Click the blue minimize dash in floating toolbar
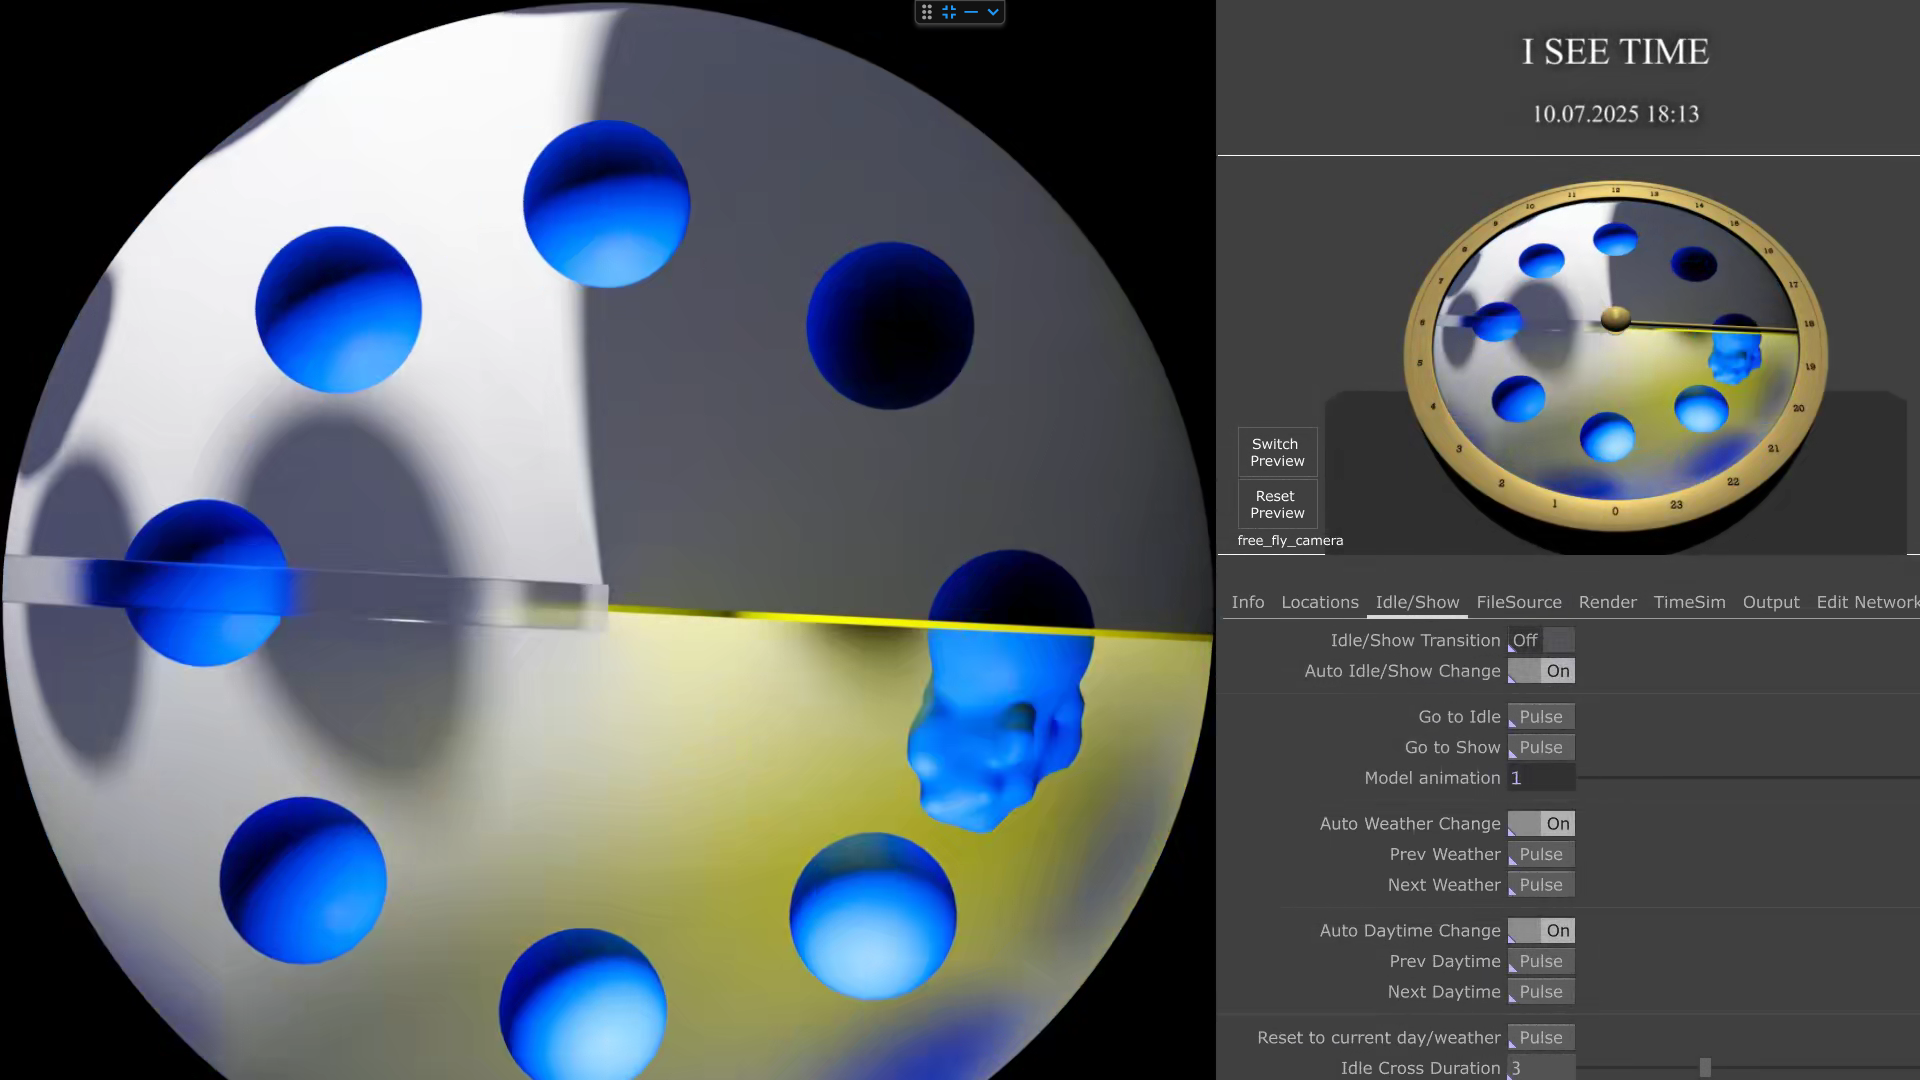 coord(971,12)
